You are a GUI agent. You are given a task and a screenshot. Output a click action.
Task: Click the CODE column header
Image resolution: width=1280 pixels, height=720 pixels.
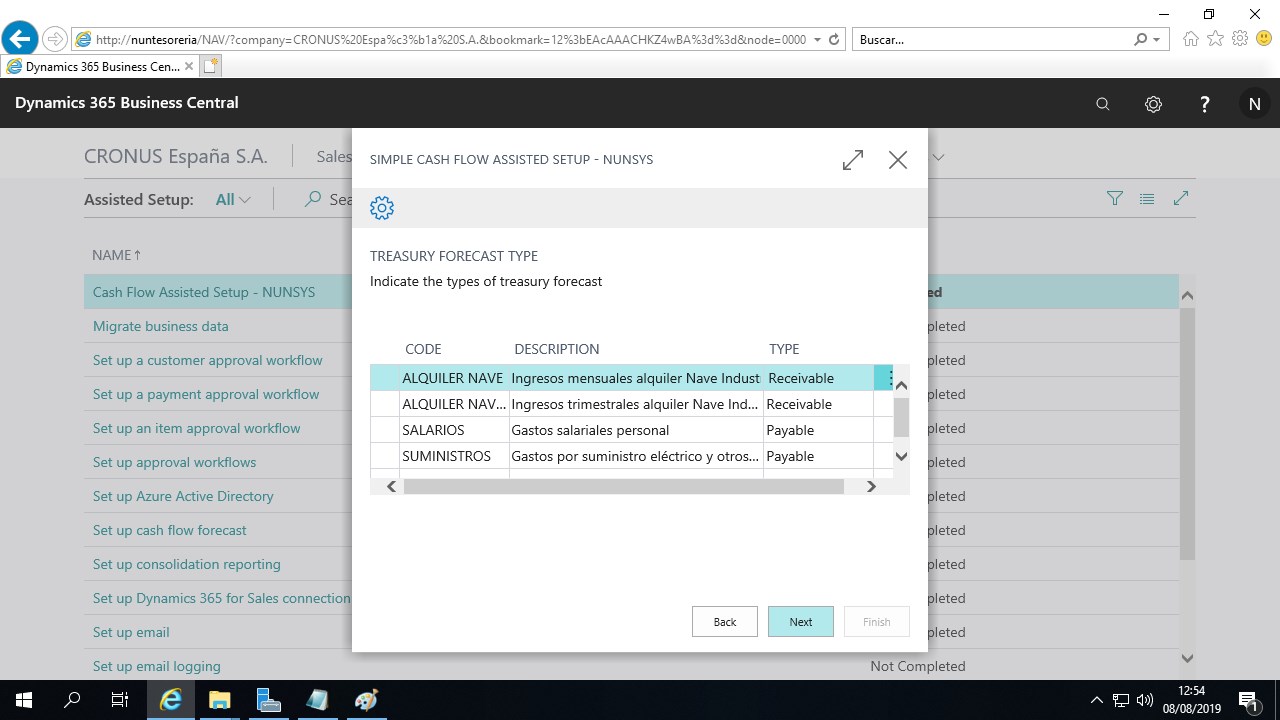pos(423,349)
